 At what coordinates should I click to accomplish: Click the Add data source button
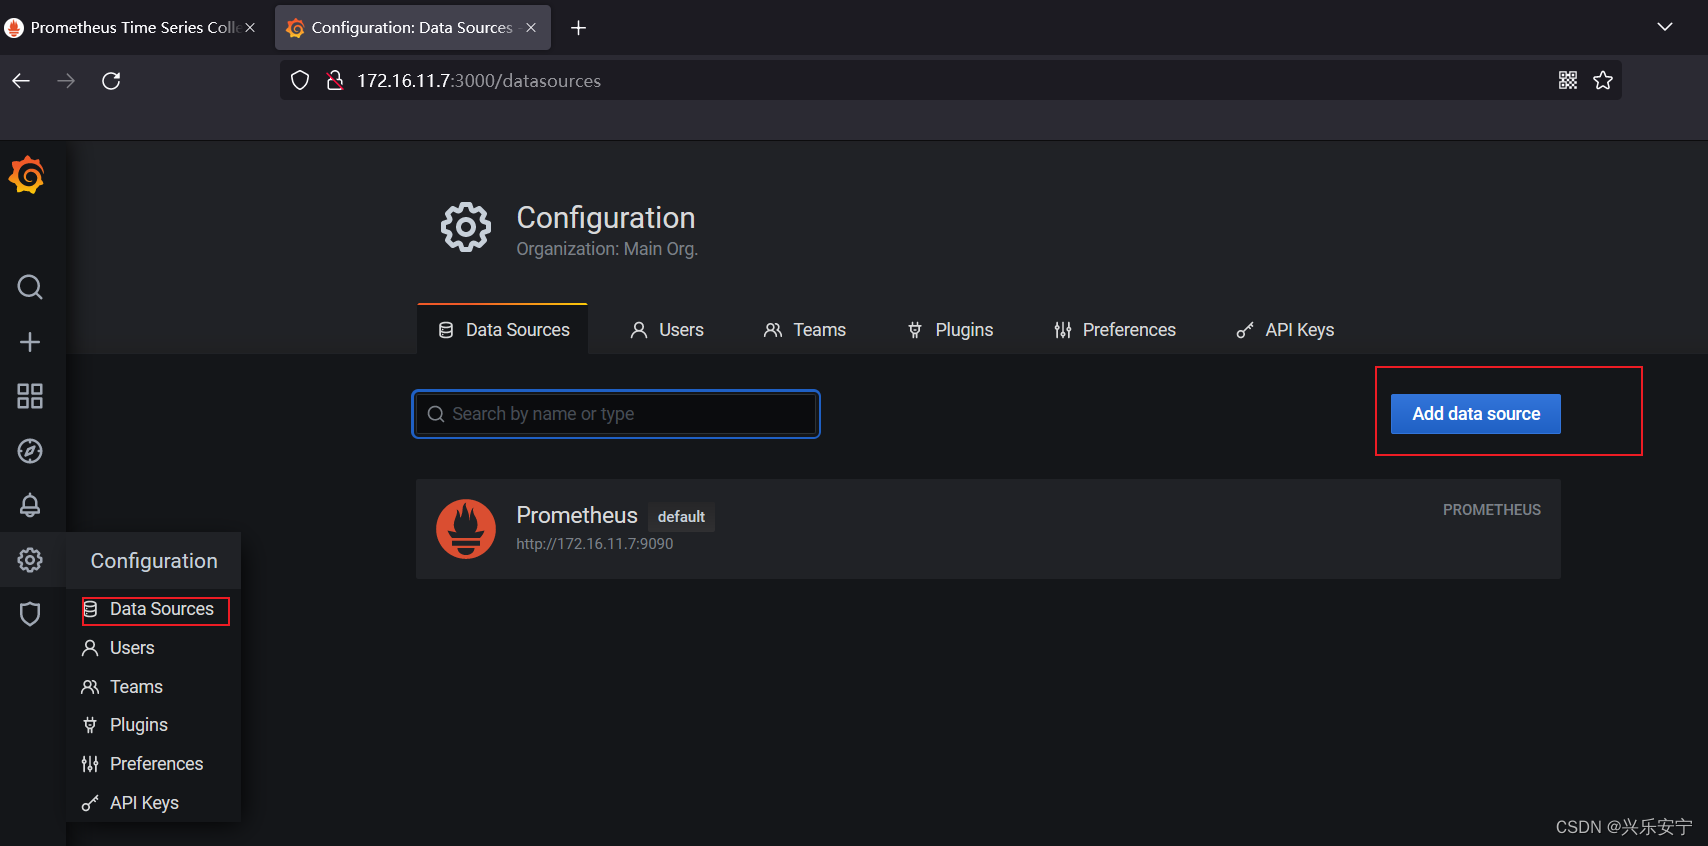click(x=1476, y=414)
